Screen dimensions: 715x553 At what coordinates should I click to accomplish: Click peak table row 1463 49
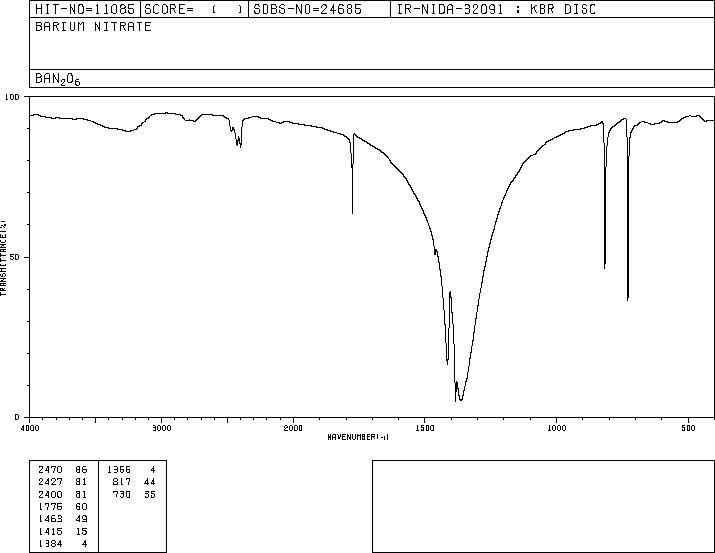coord(63,519)
